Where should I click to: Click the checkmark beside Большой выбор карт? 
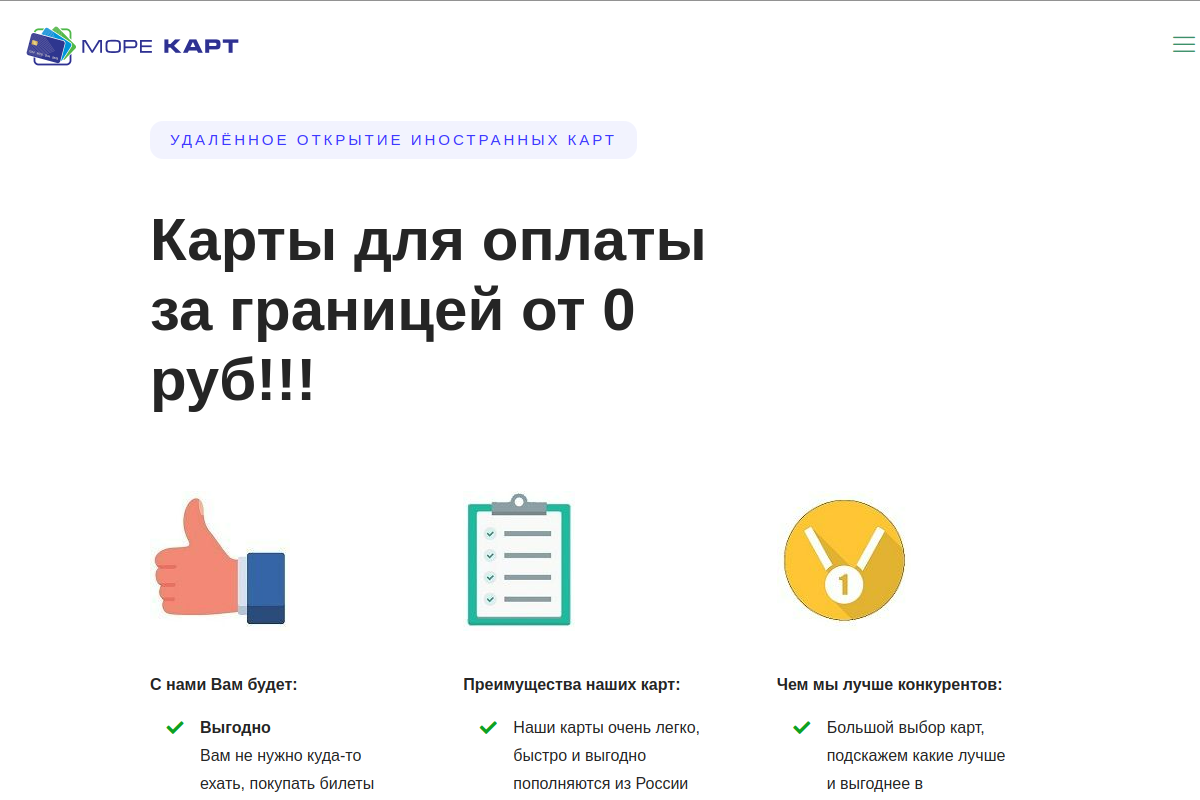tap(802, 727)
